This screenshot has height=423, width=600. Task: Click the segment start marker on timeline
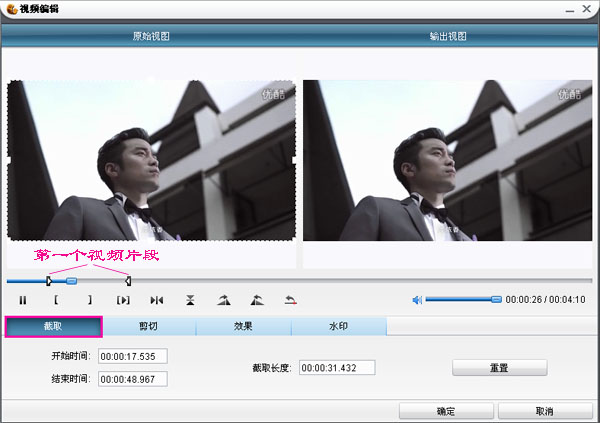coord(48,281)
